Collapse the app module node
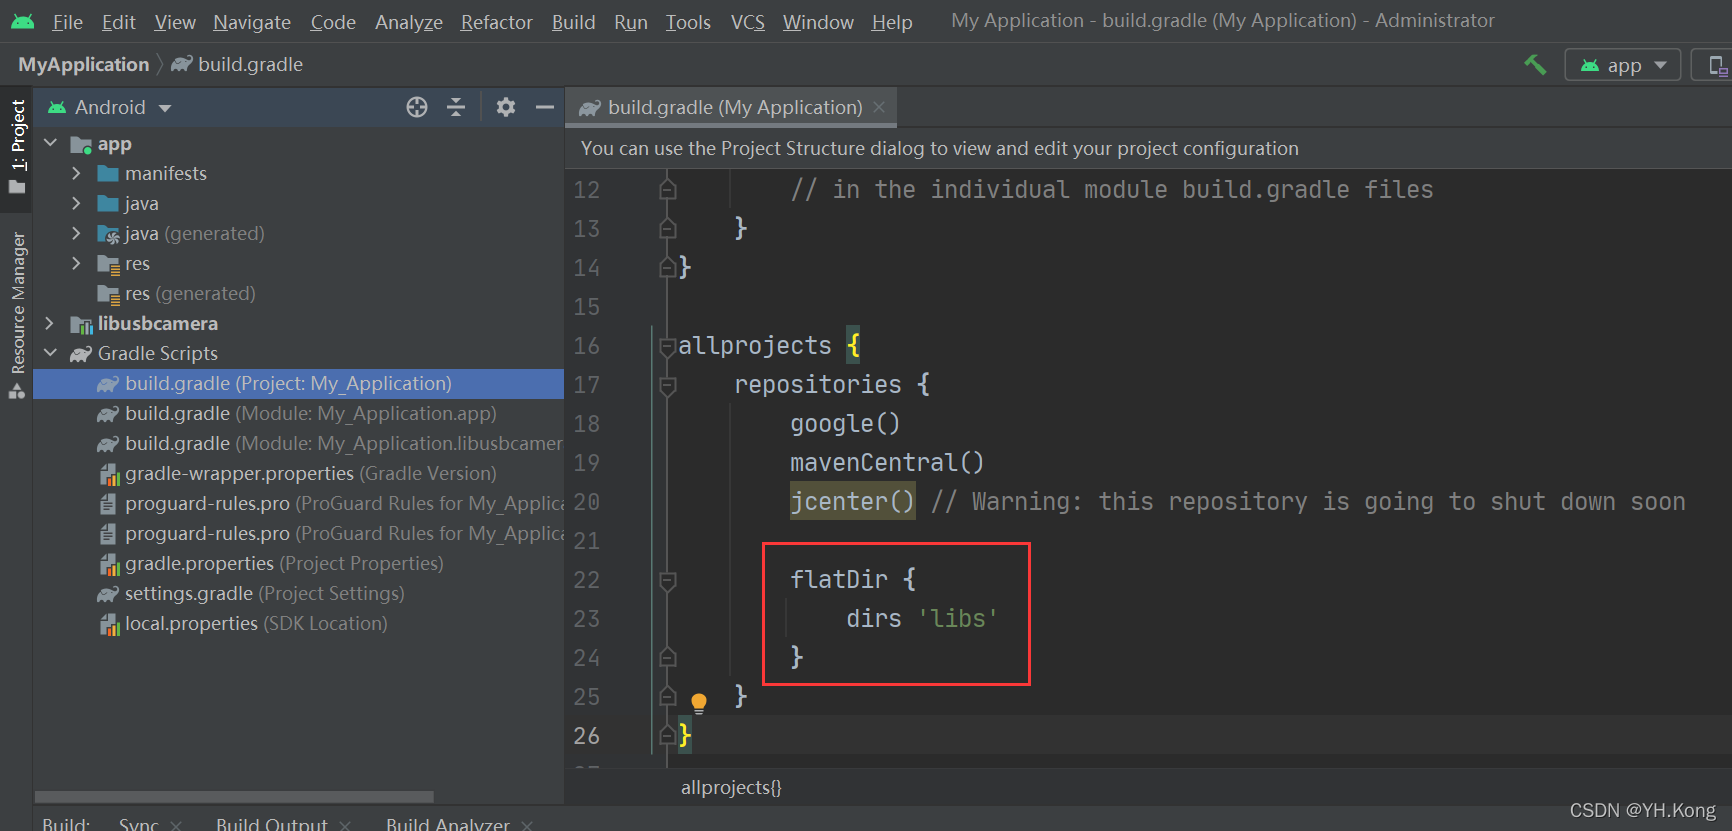Viewport: 1732px width, 831px height. click(50, 144)
